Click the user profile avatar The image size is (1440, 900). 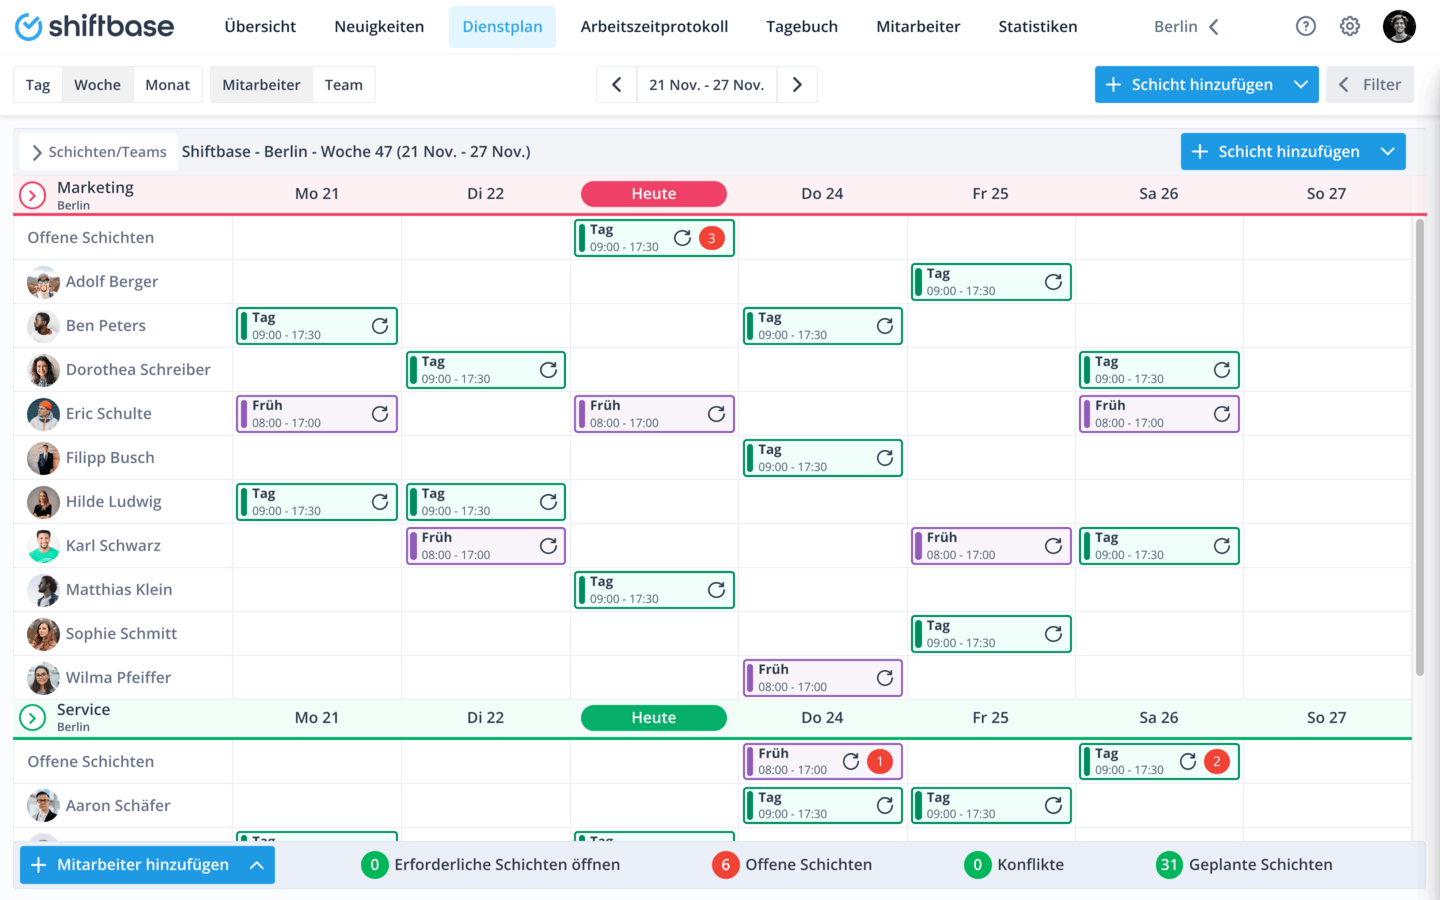coord(1399,27)
